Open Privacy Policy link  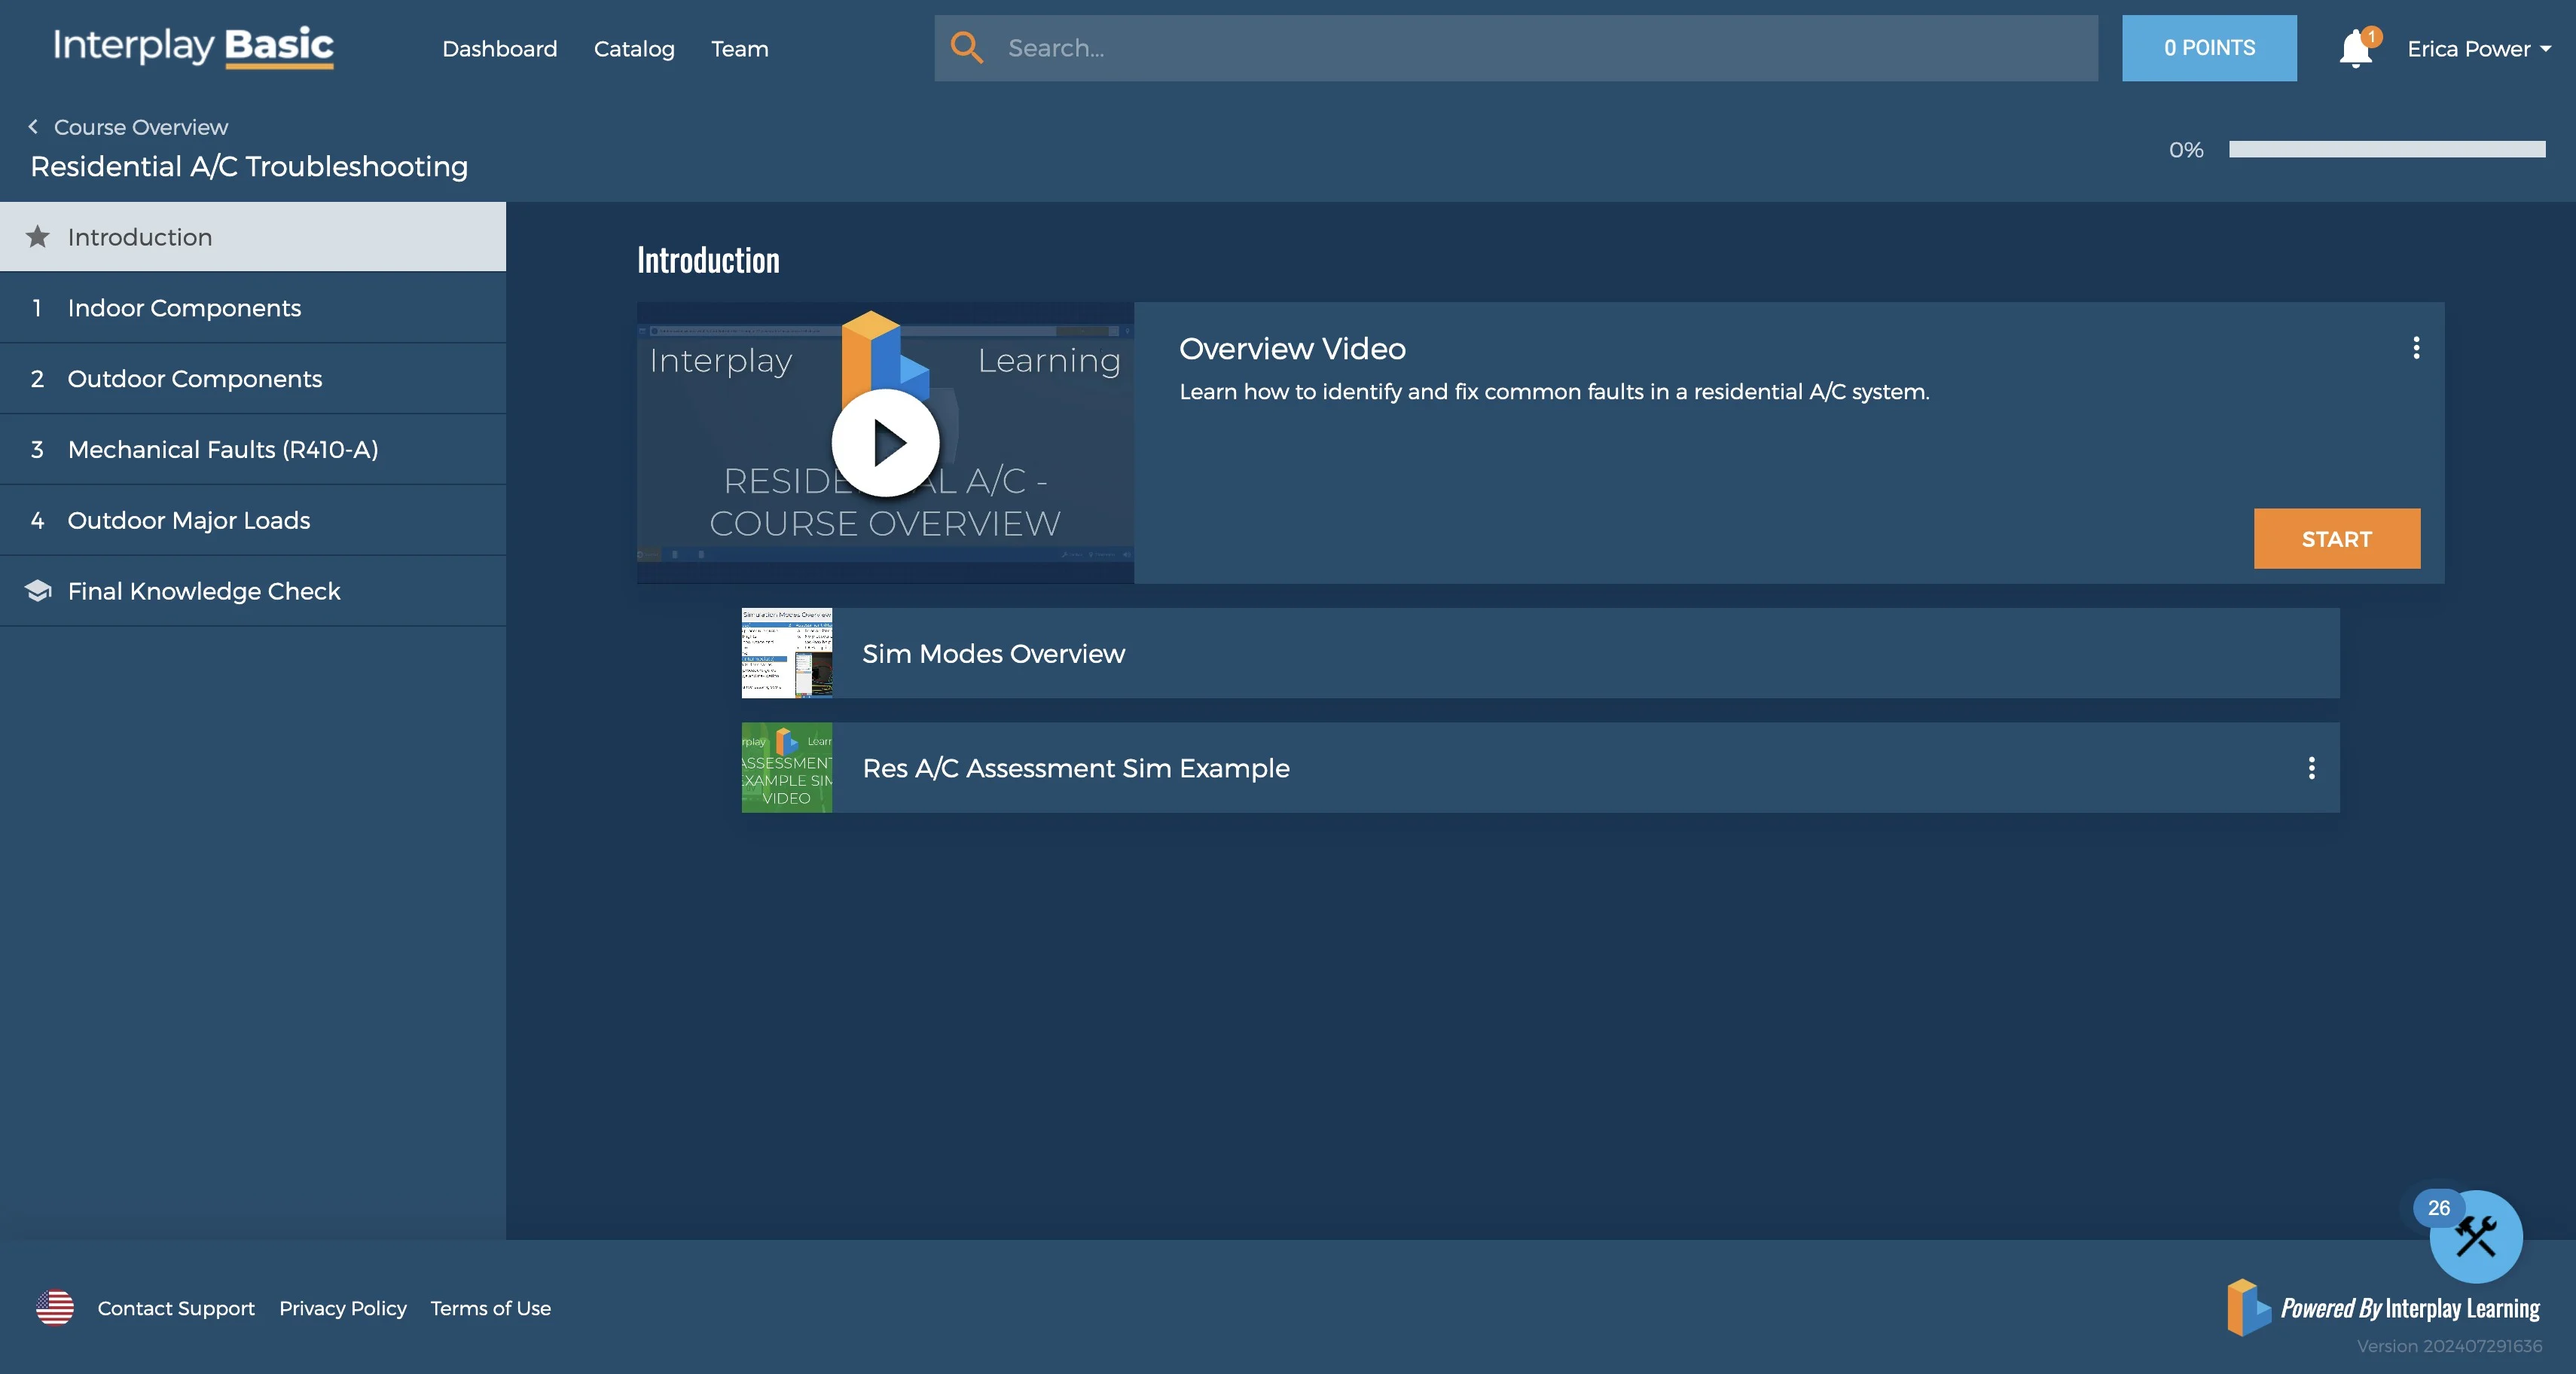(343, 1308)
